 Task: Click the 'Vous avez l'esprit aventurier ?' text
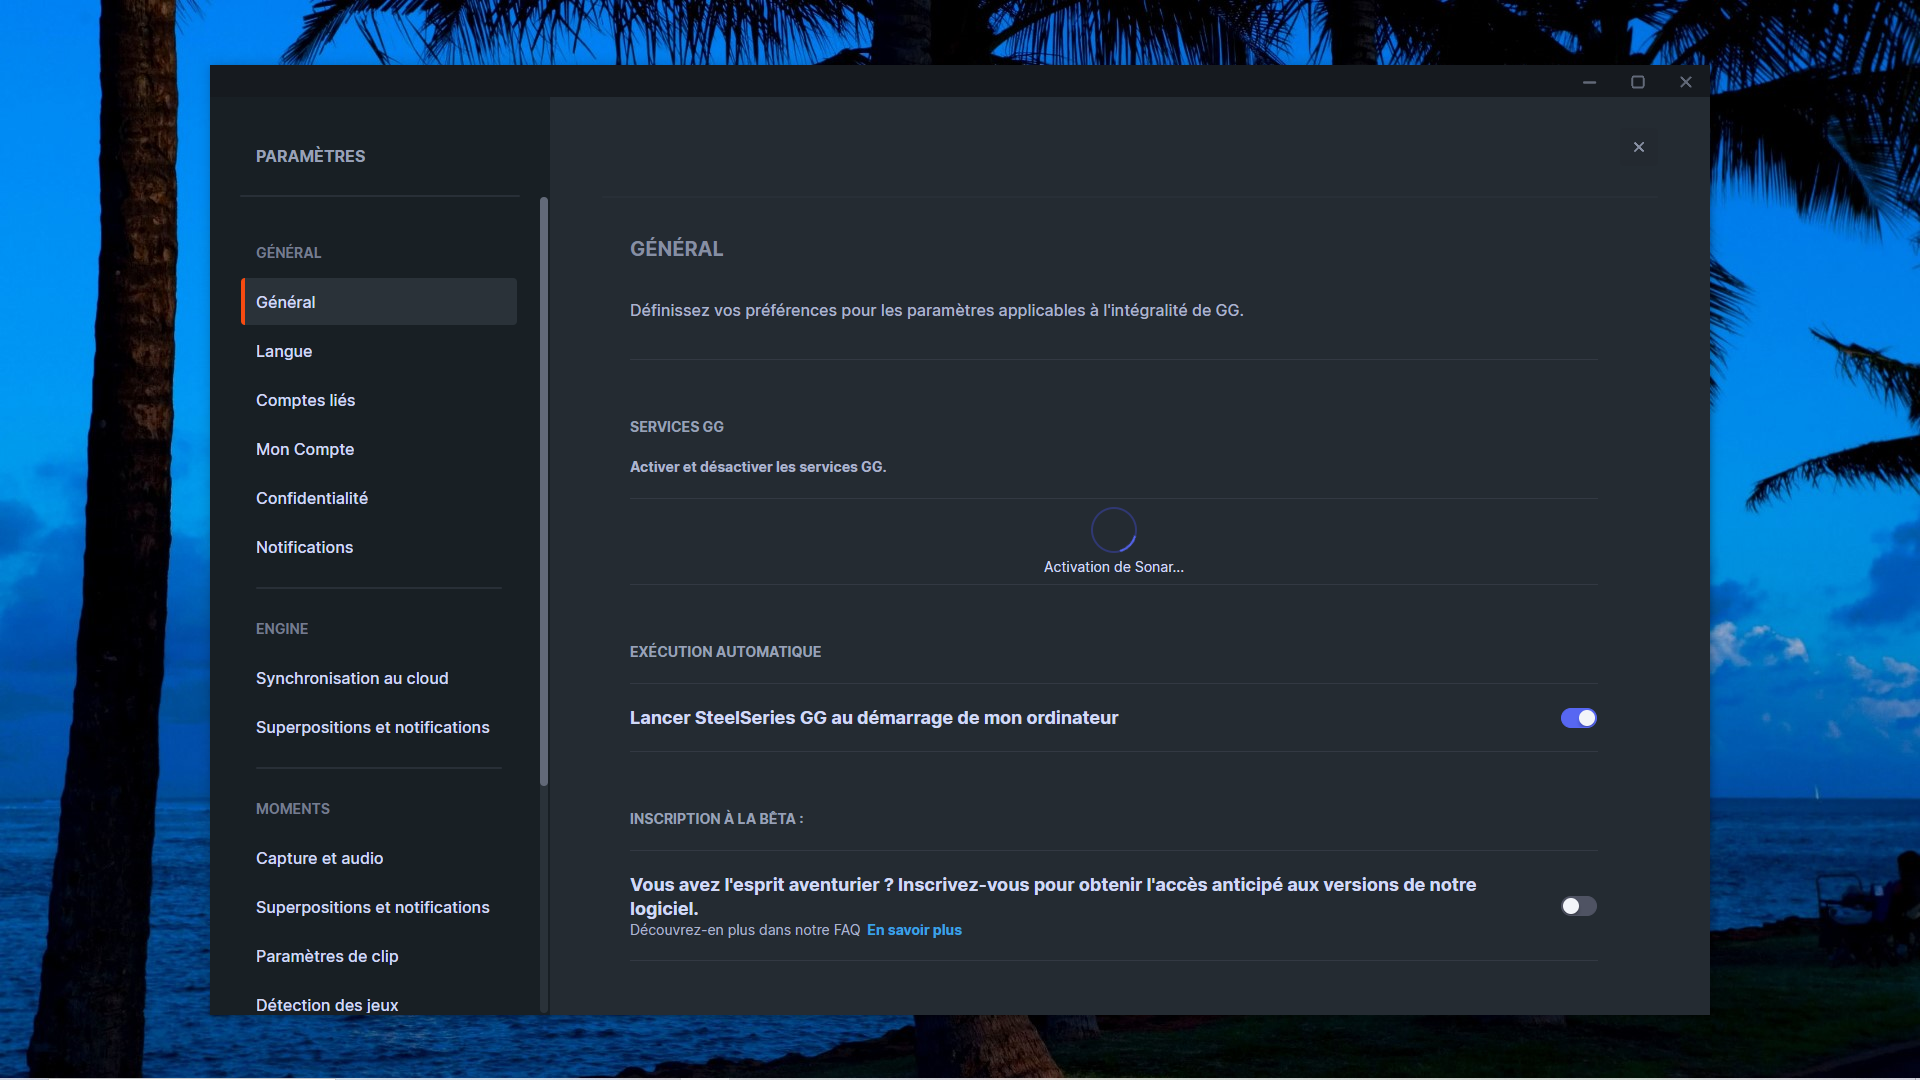tap(1053, 896)
